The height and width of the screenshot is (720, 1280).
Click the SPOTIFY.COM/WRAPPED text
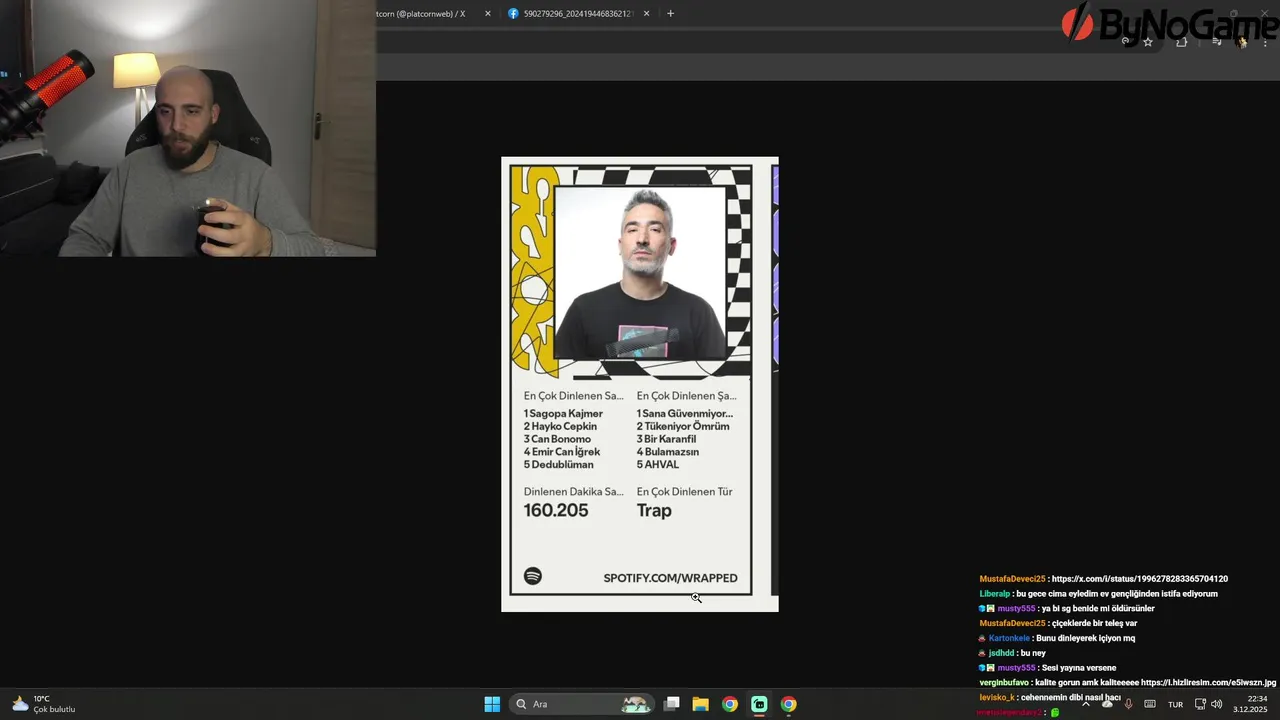tap(670, 578)
